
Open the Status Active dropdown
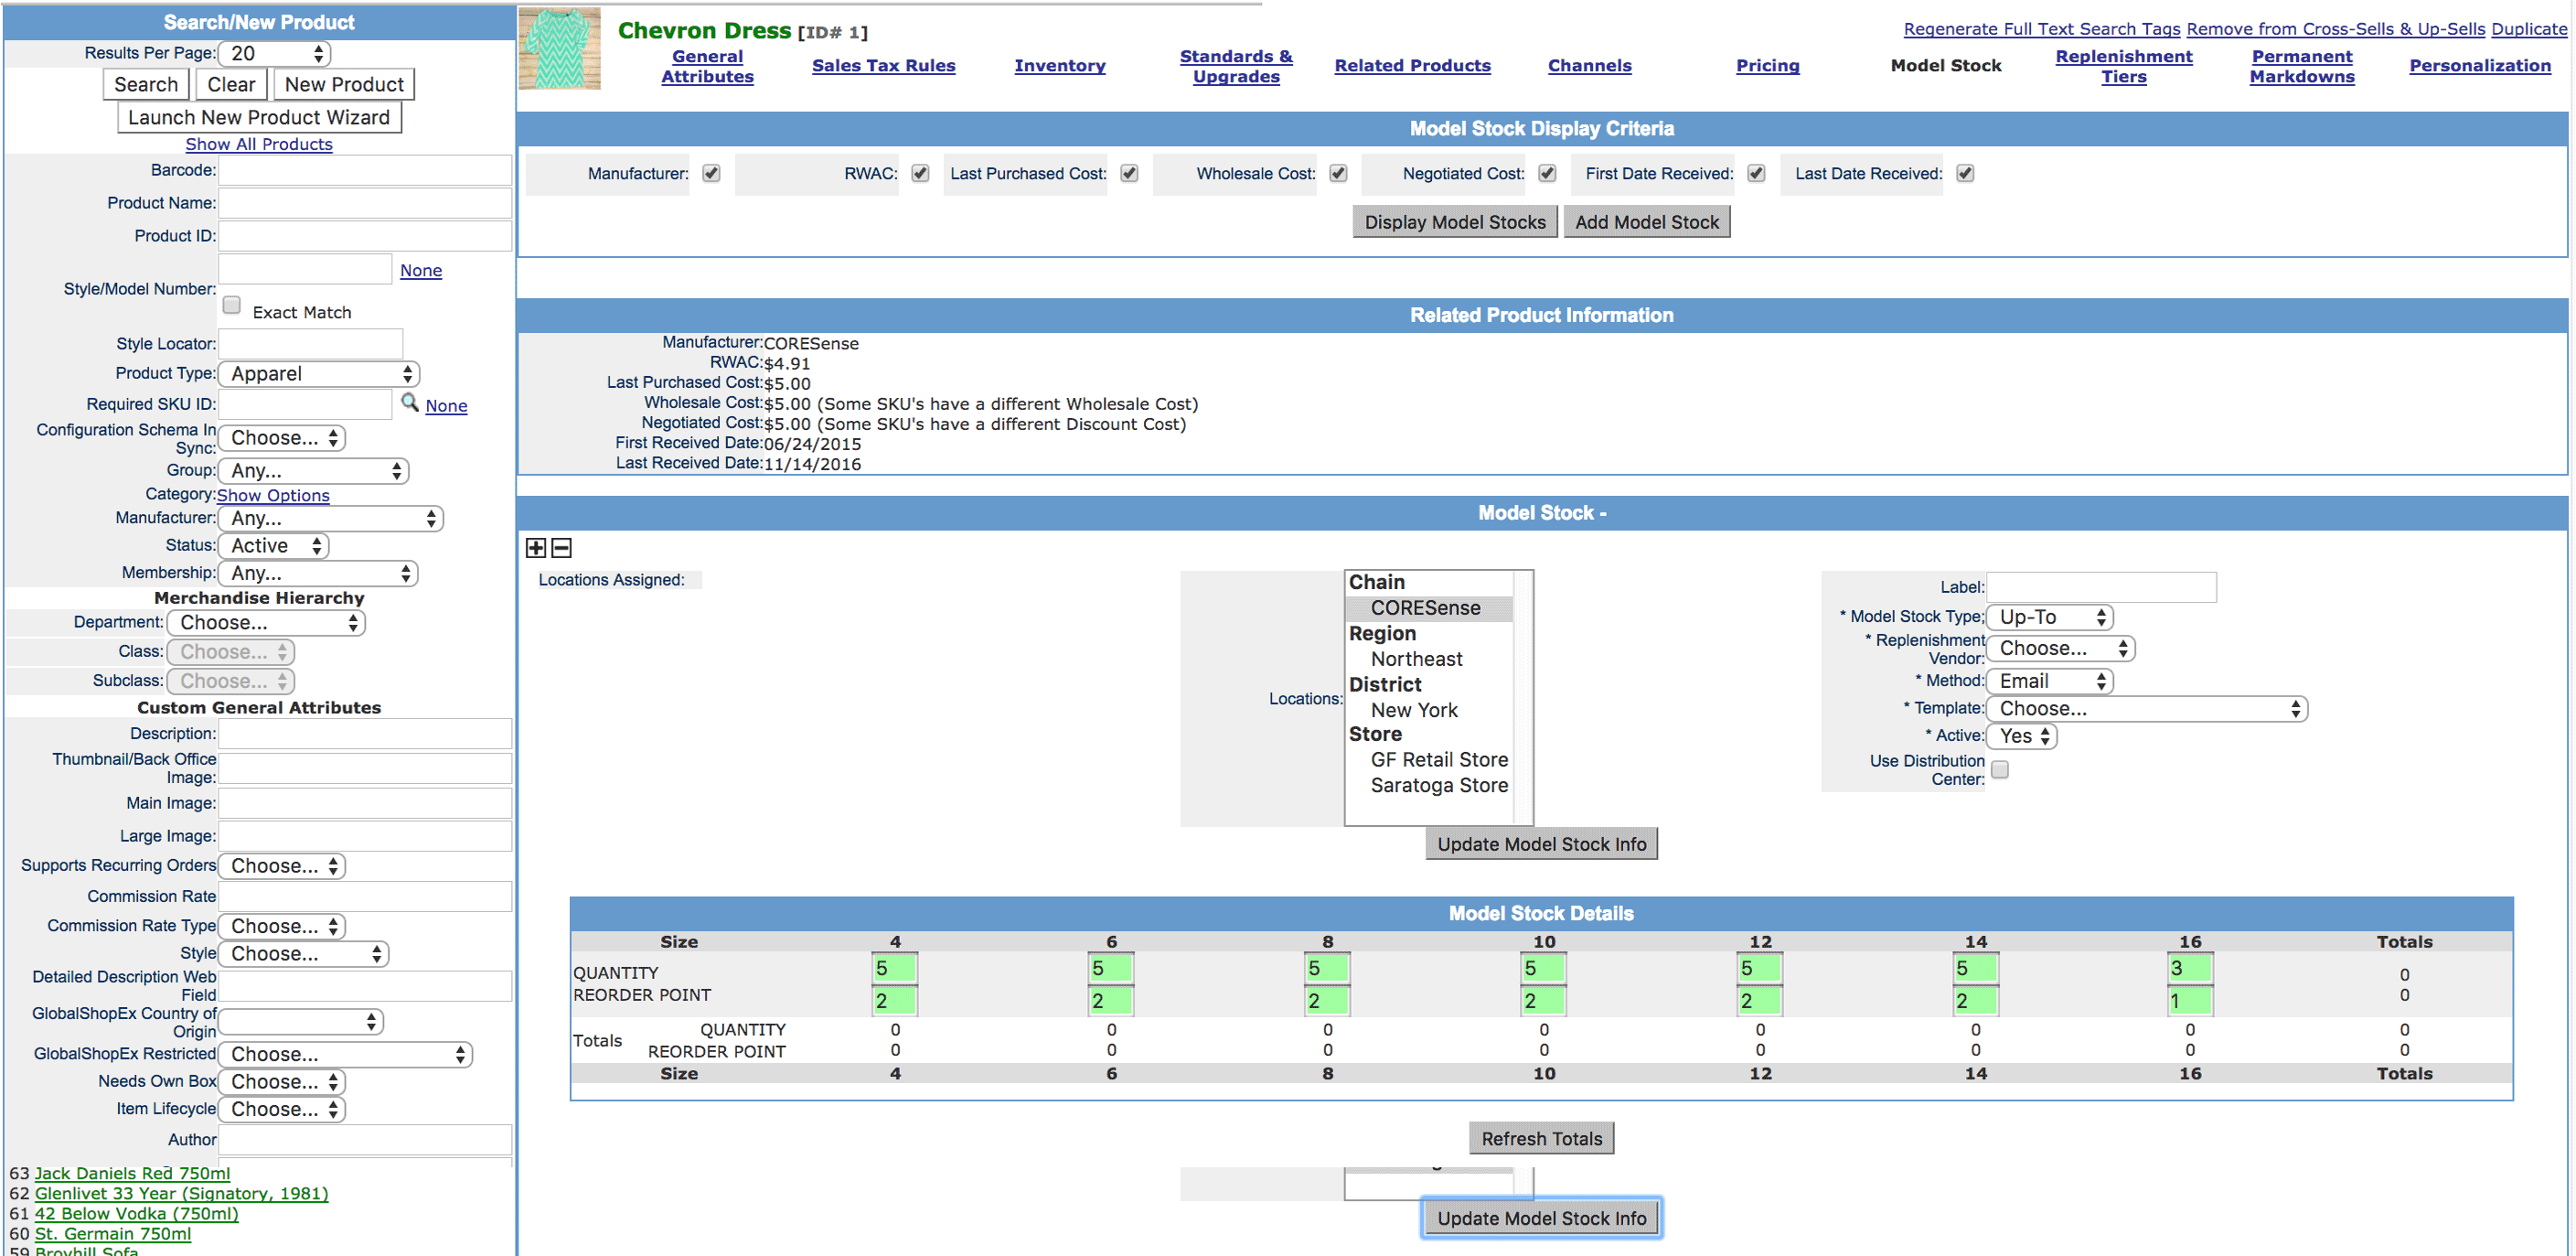(274, 546)
